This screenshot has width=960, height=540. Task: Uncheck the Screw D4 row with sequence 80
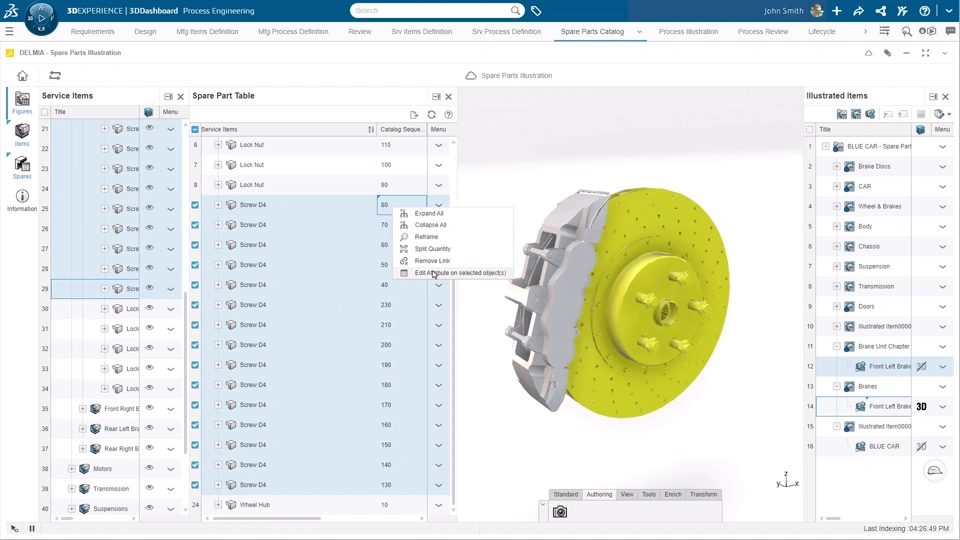click(x=195, y=205)
